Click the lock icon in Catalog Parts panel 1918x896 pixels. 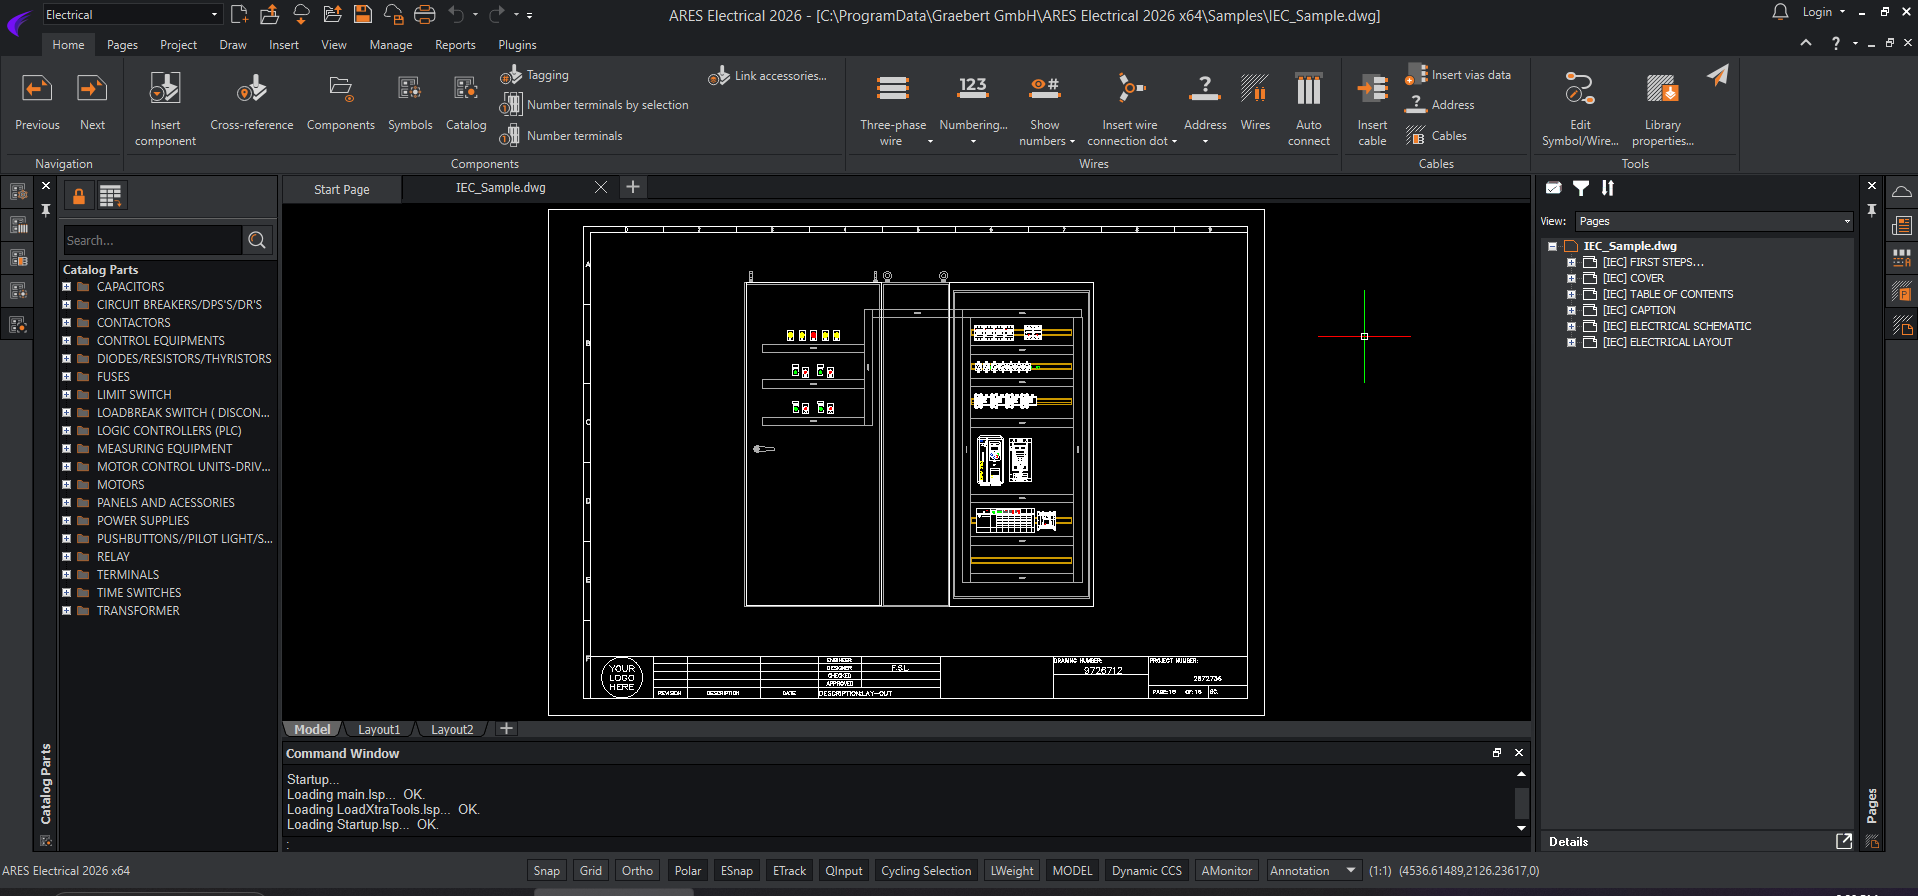pos(79,196)
